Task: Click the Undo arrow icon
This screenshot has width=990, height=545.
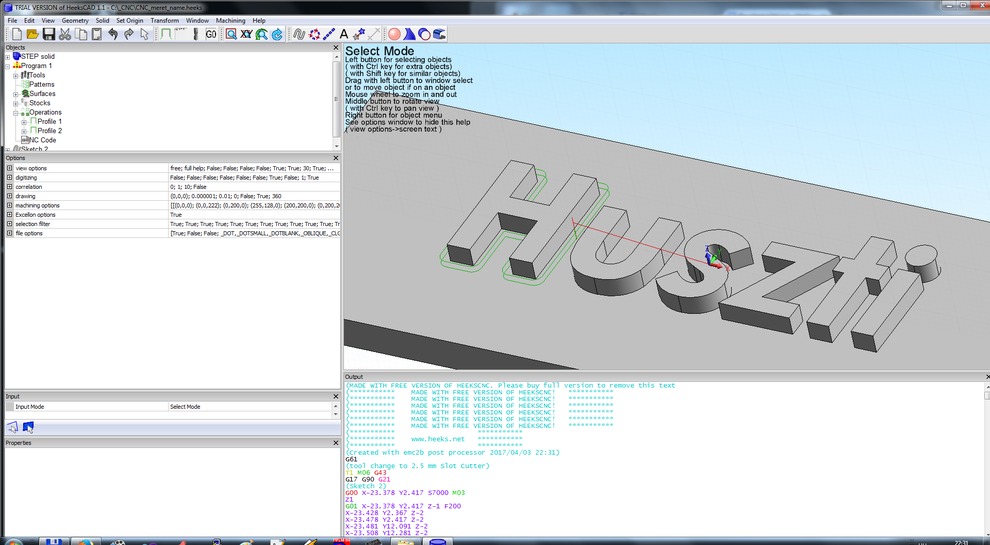Action: pos(113,34)
